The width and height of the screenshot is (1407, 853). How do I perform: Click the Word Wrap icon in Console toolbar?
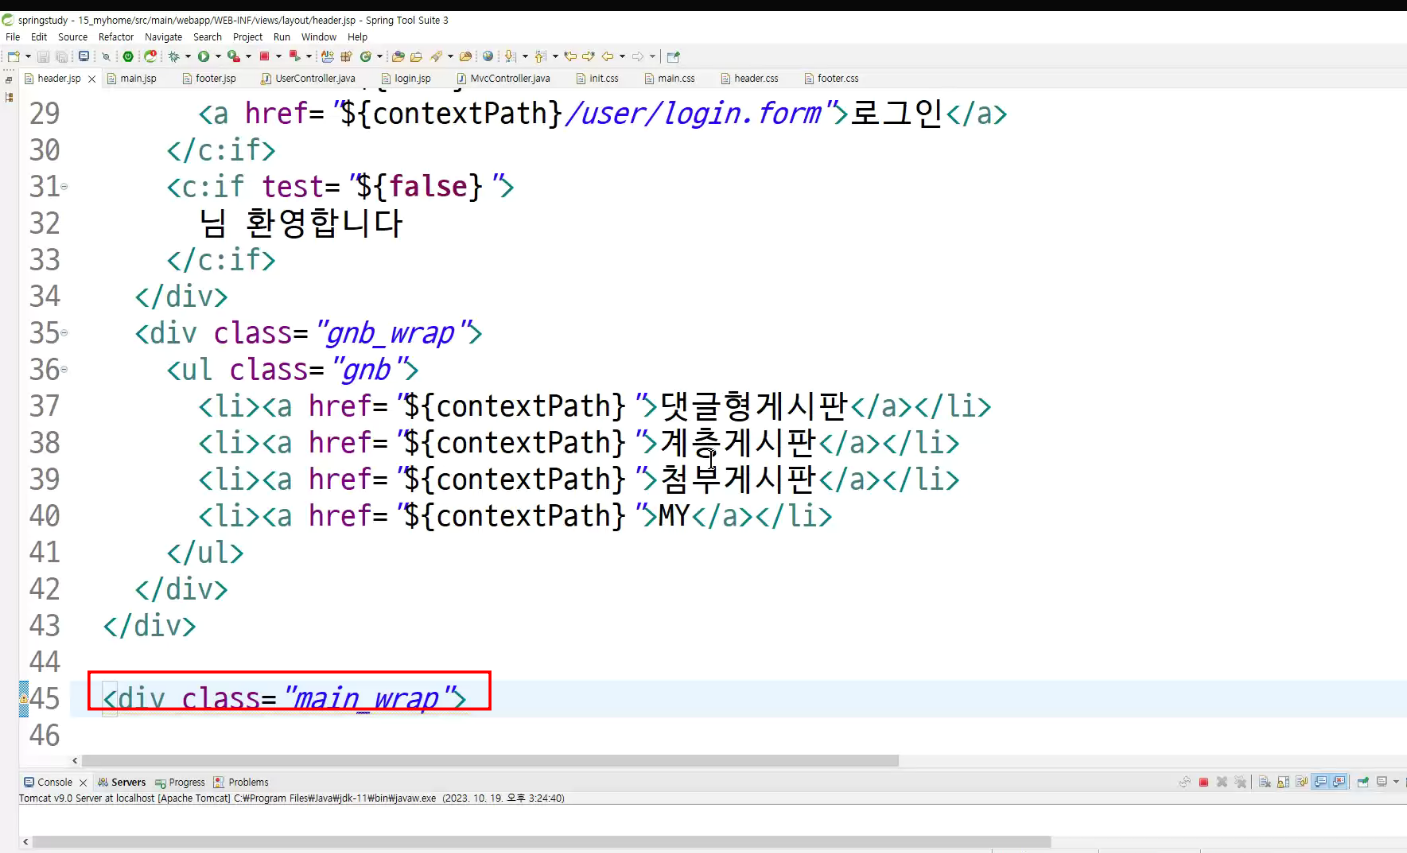click(x=1301, y=782)
